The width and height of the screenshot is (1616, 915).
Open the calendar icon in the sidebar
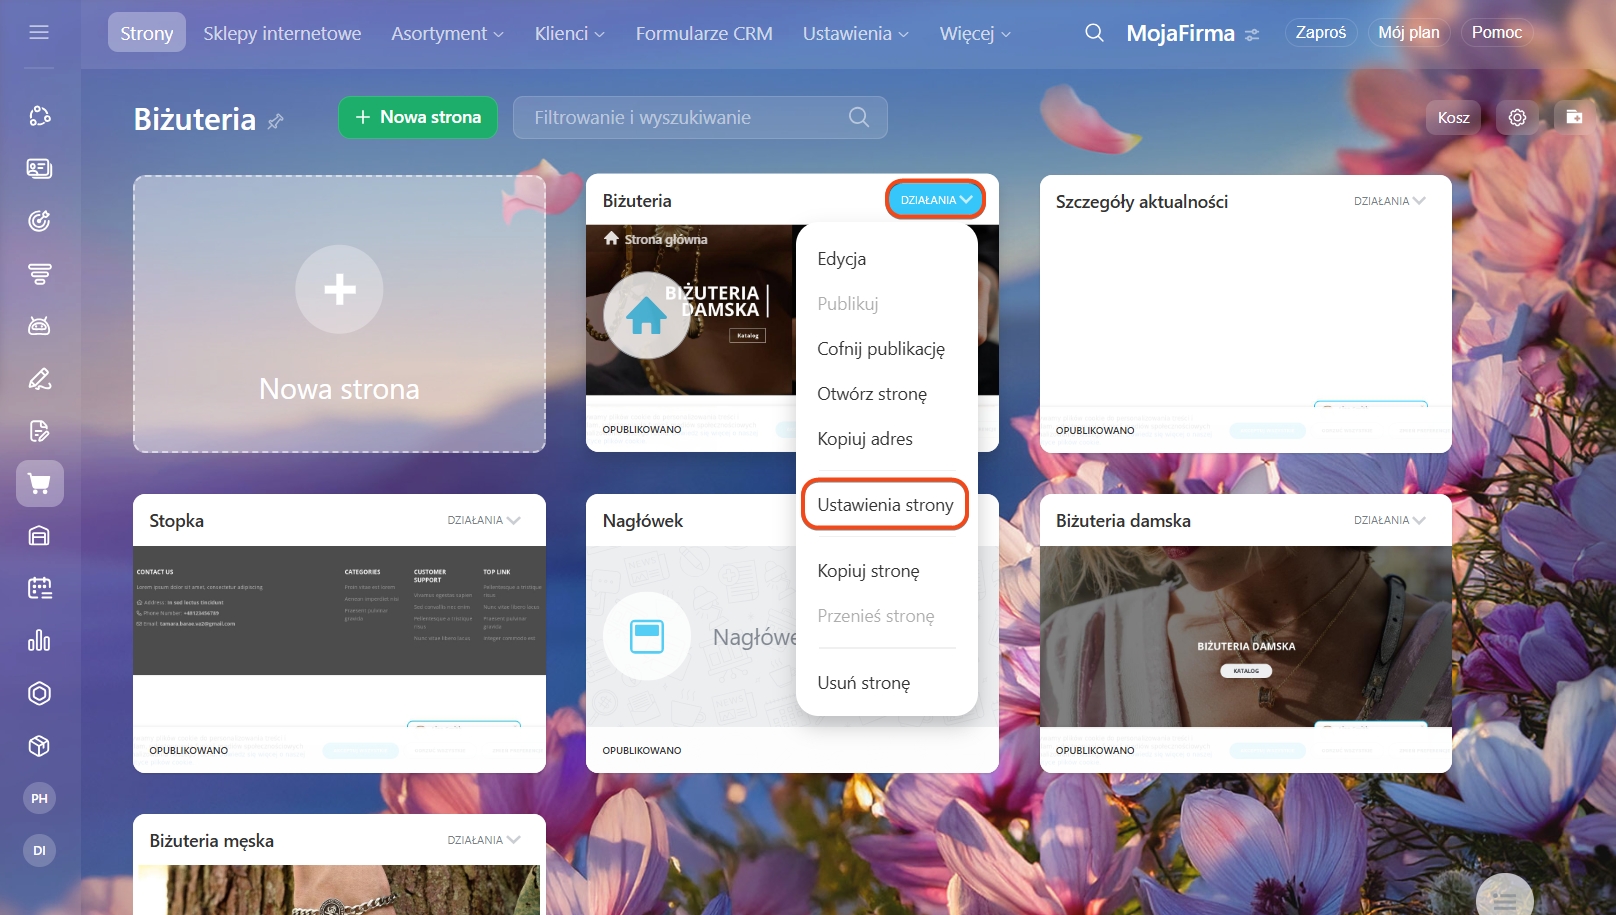coord(39,588)
